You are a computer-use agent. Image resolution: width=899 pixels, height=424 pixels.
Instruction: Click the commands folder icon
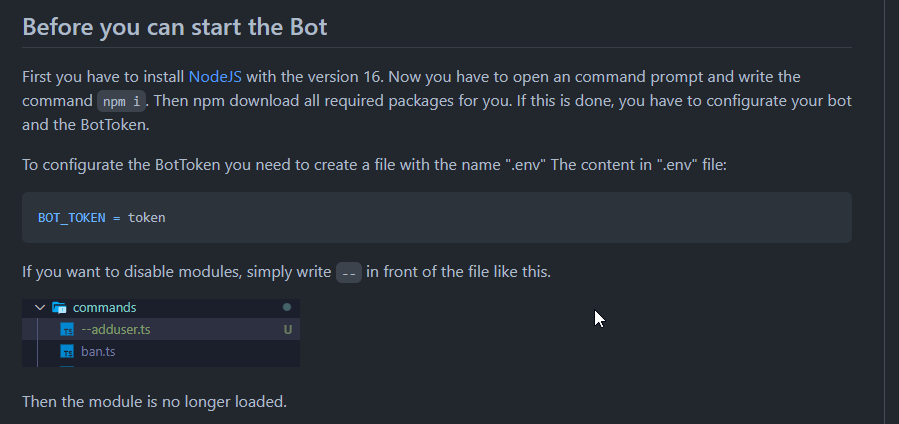click(59, 308)
